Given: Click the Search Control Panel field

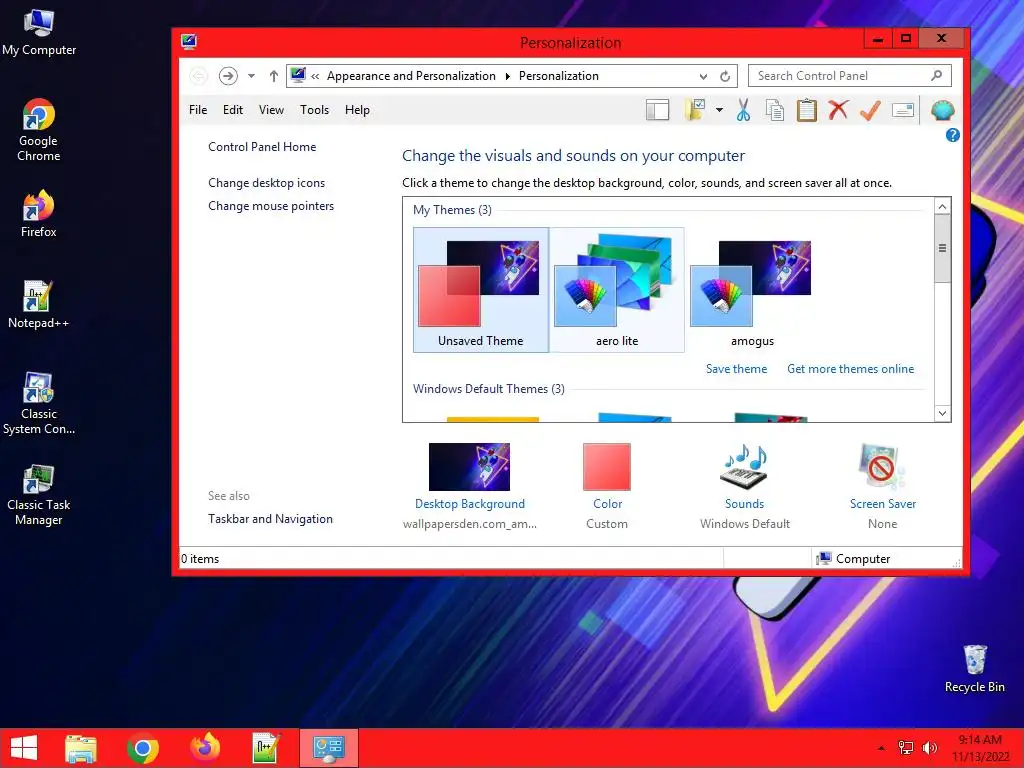Looking at the screenshot, I should point(849,76).
